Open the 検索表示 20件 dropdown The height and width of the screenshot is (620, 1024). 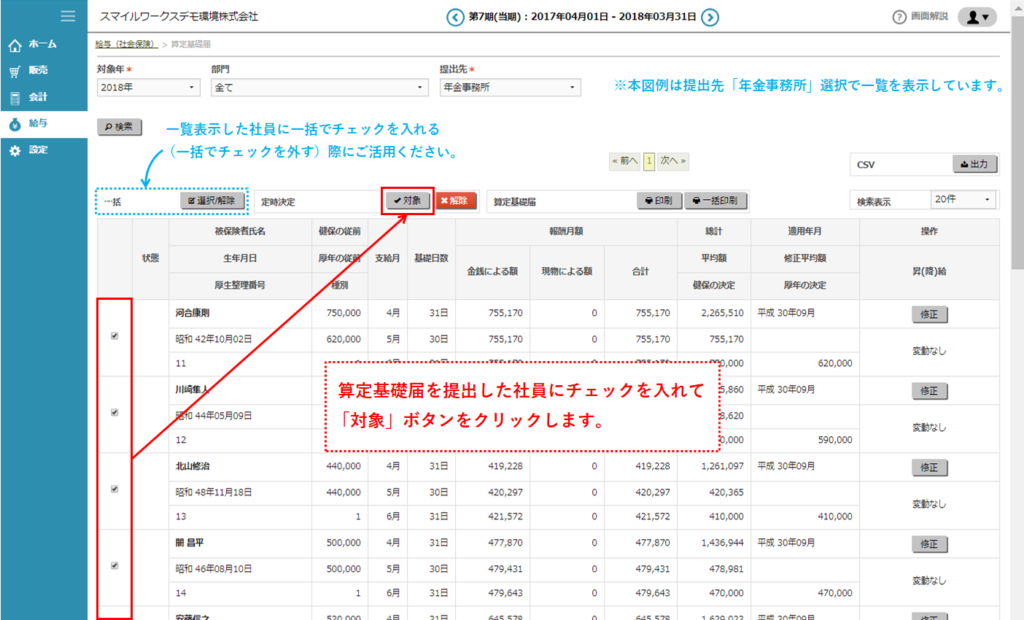click(963, 200)
